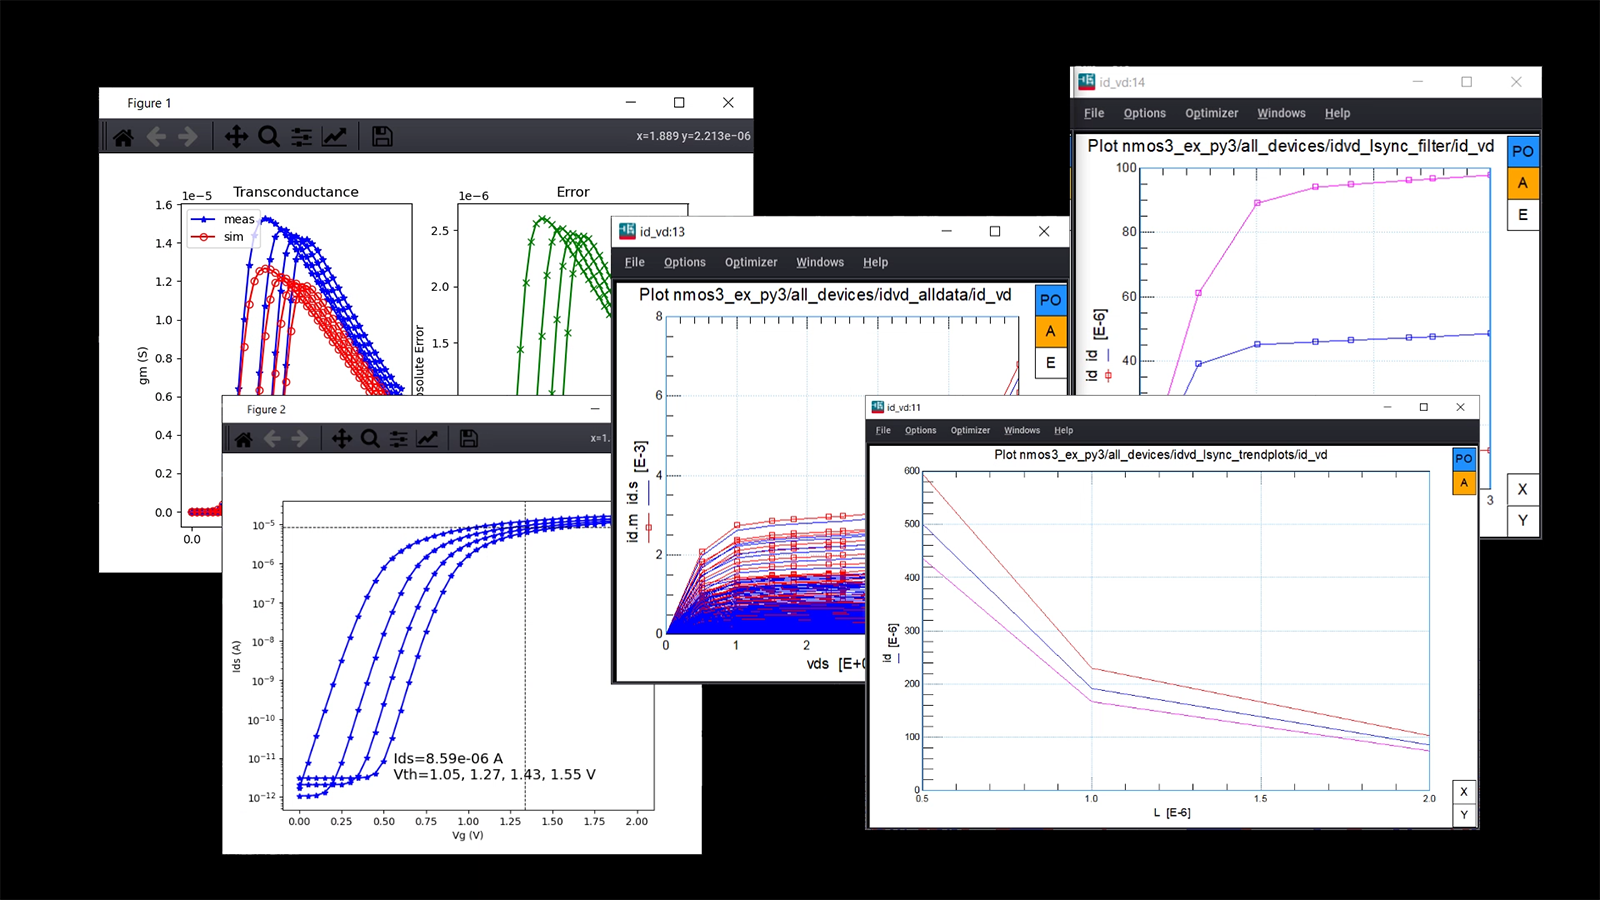This screenshot has width=1600, height=900.
Task: Toggle the "E" button in id_vd:13 window
Action: pyautogui.click(x=1050, y=362)
